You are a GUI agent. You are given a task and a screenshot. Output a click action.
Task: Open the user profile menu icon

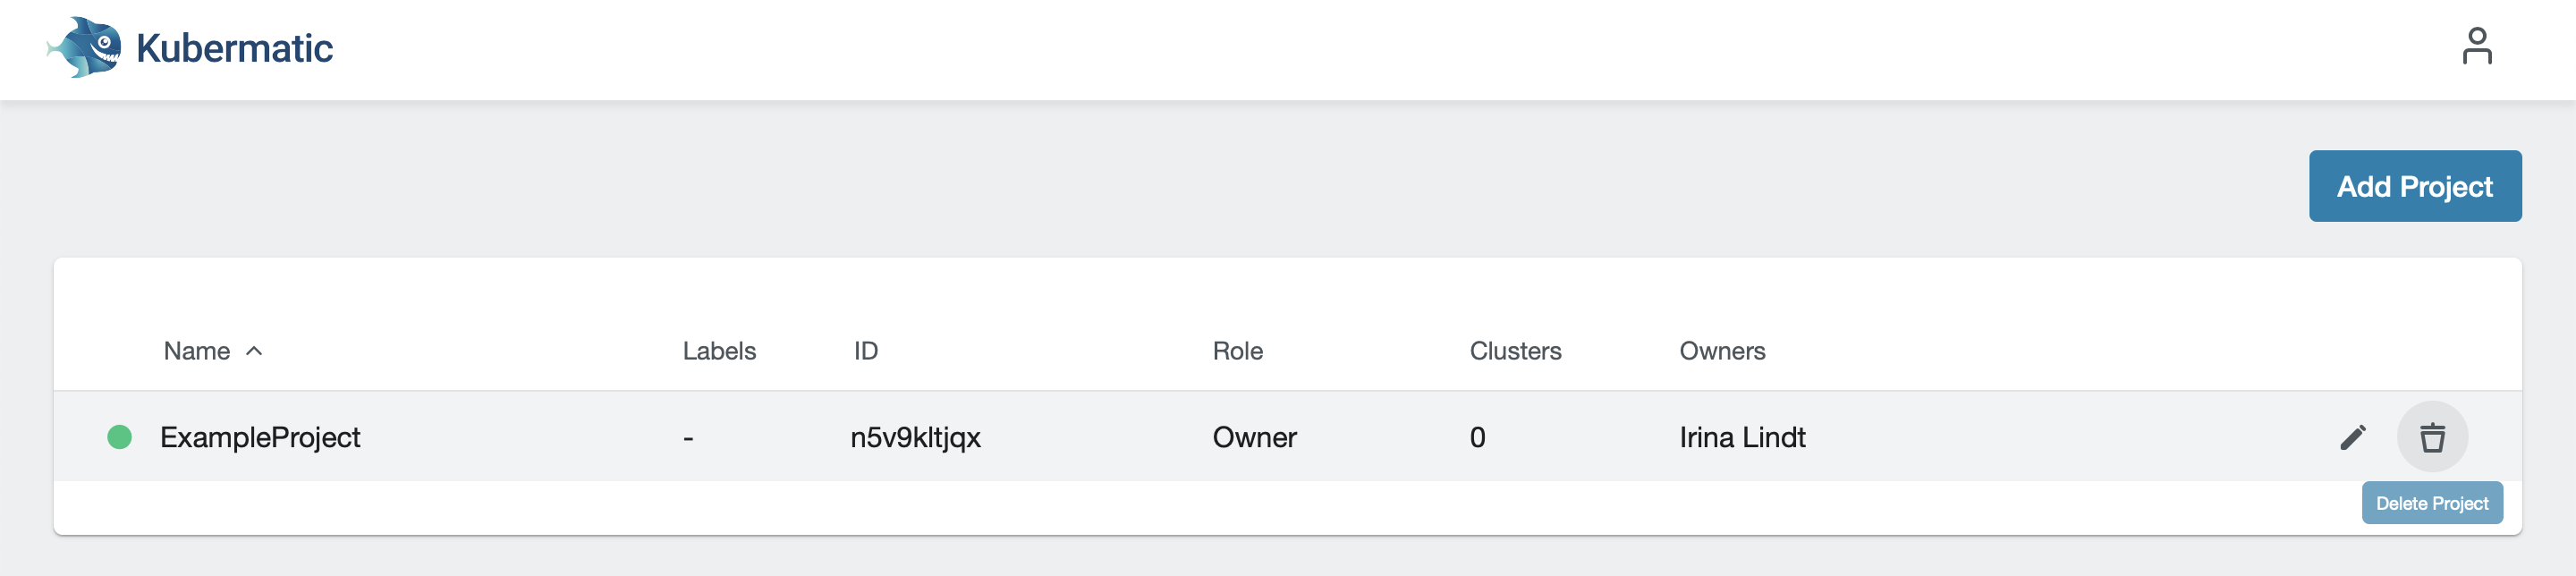(2476, 47)
